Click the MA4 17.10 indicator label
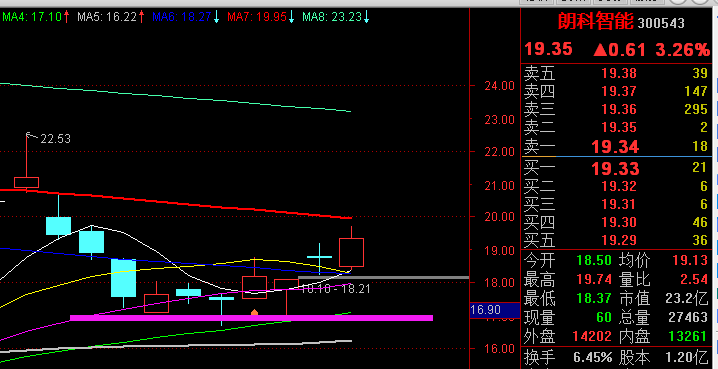 click(36, 17)
